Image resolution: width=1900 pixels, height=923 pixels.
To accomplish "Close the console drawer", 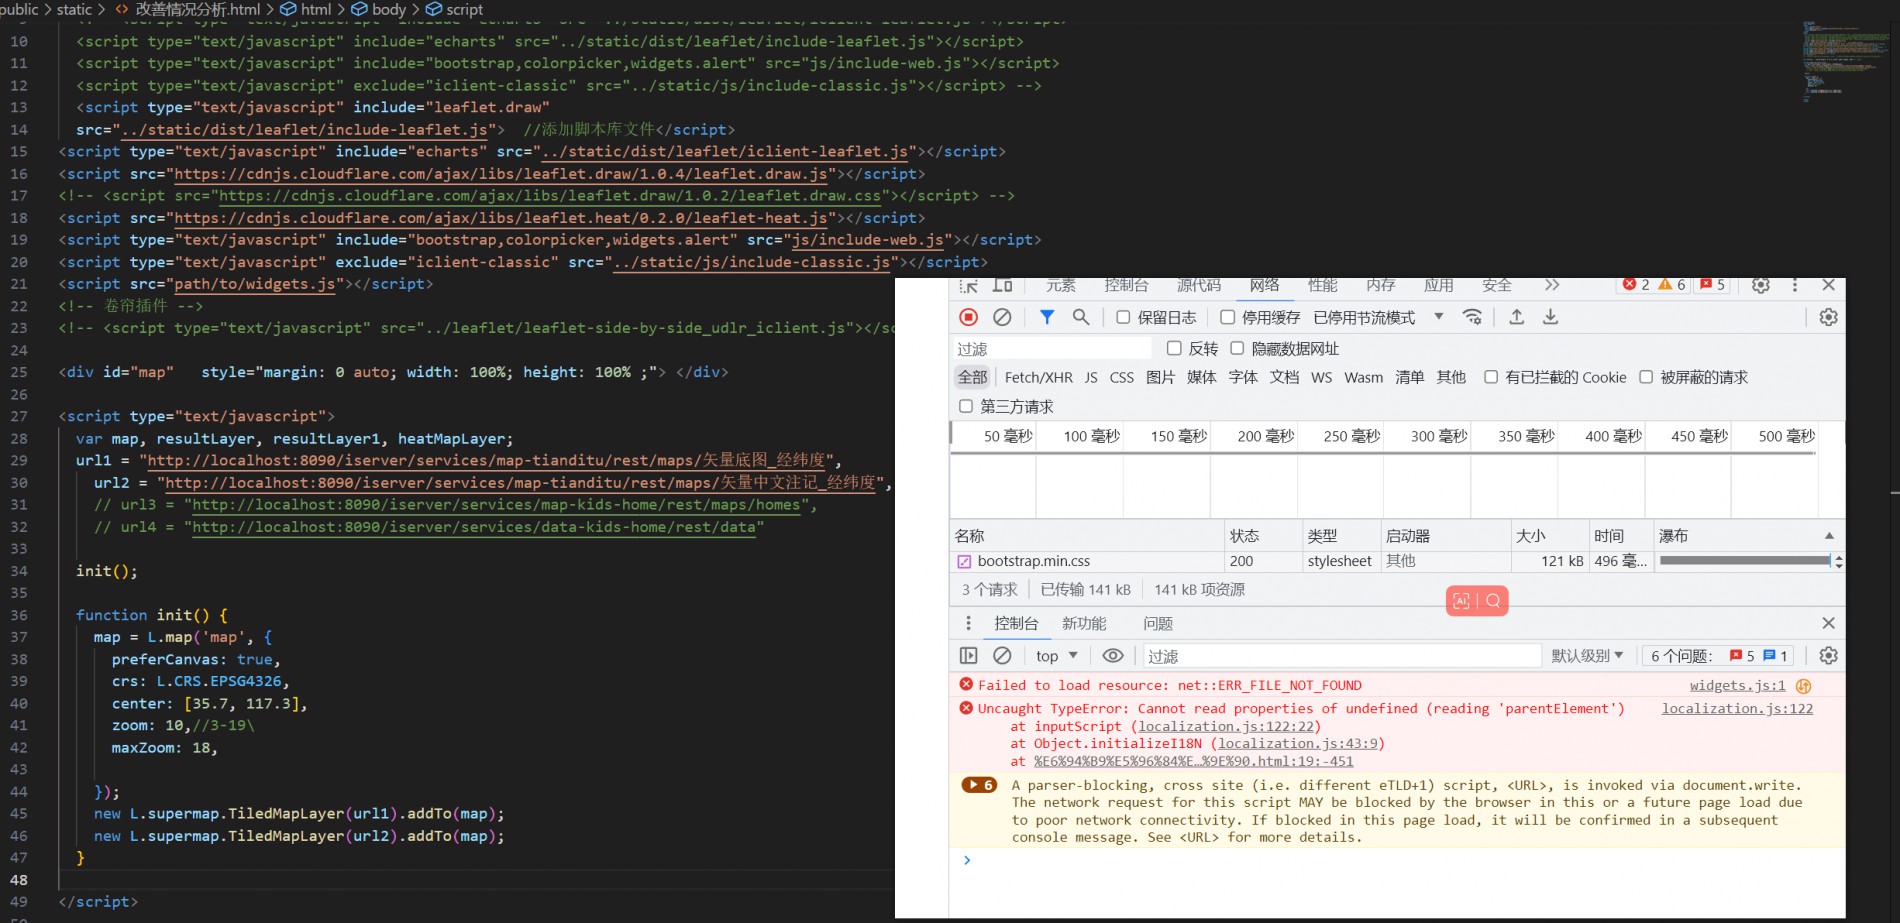I will coord(1828,623).
